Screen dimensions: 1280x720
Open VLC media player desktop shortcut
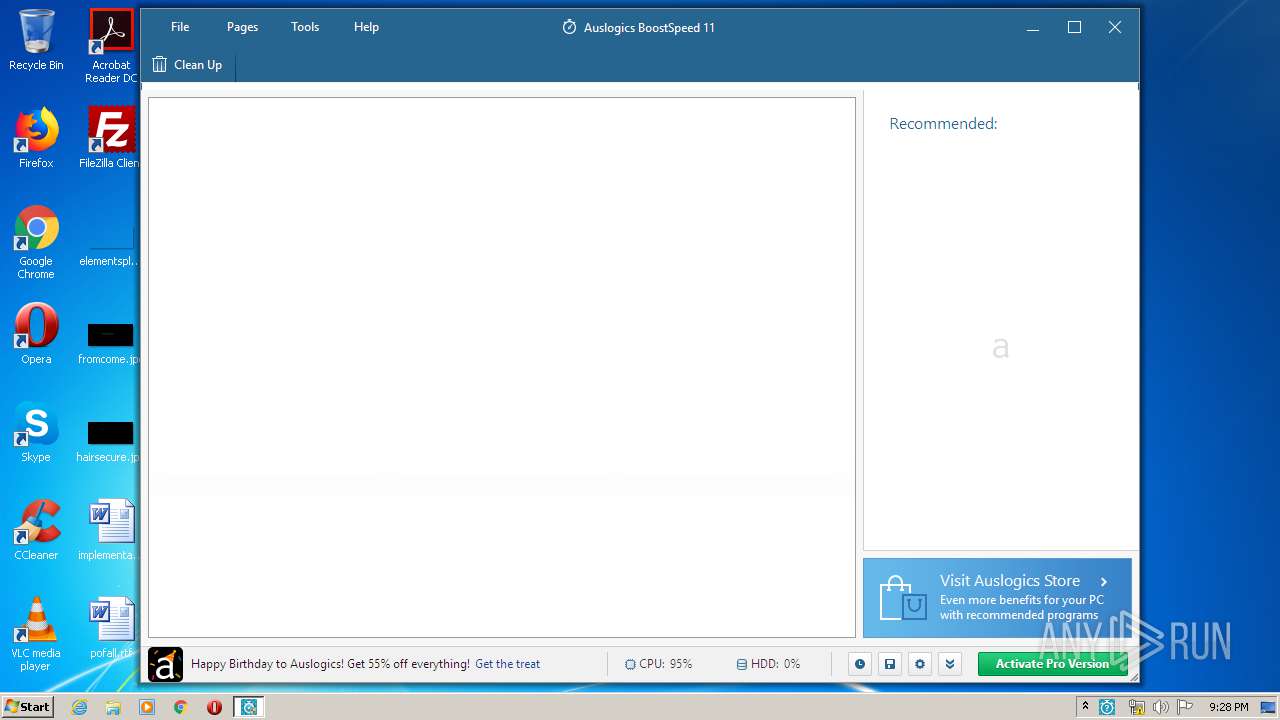[36, 634]
